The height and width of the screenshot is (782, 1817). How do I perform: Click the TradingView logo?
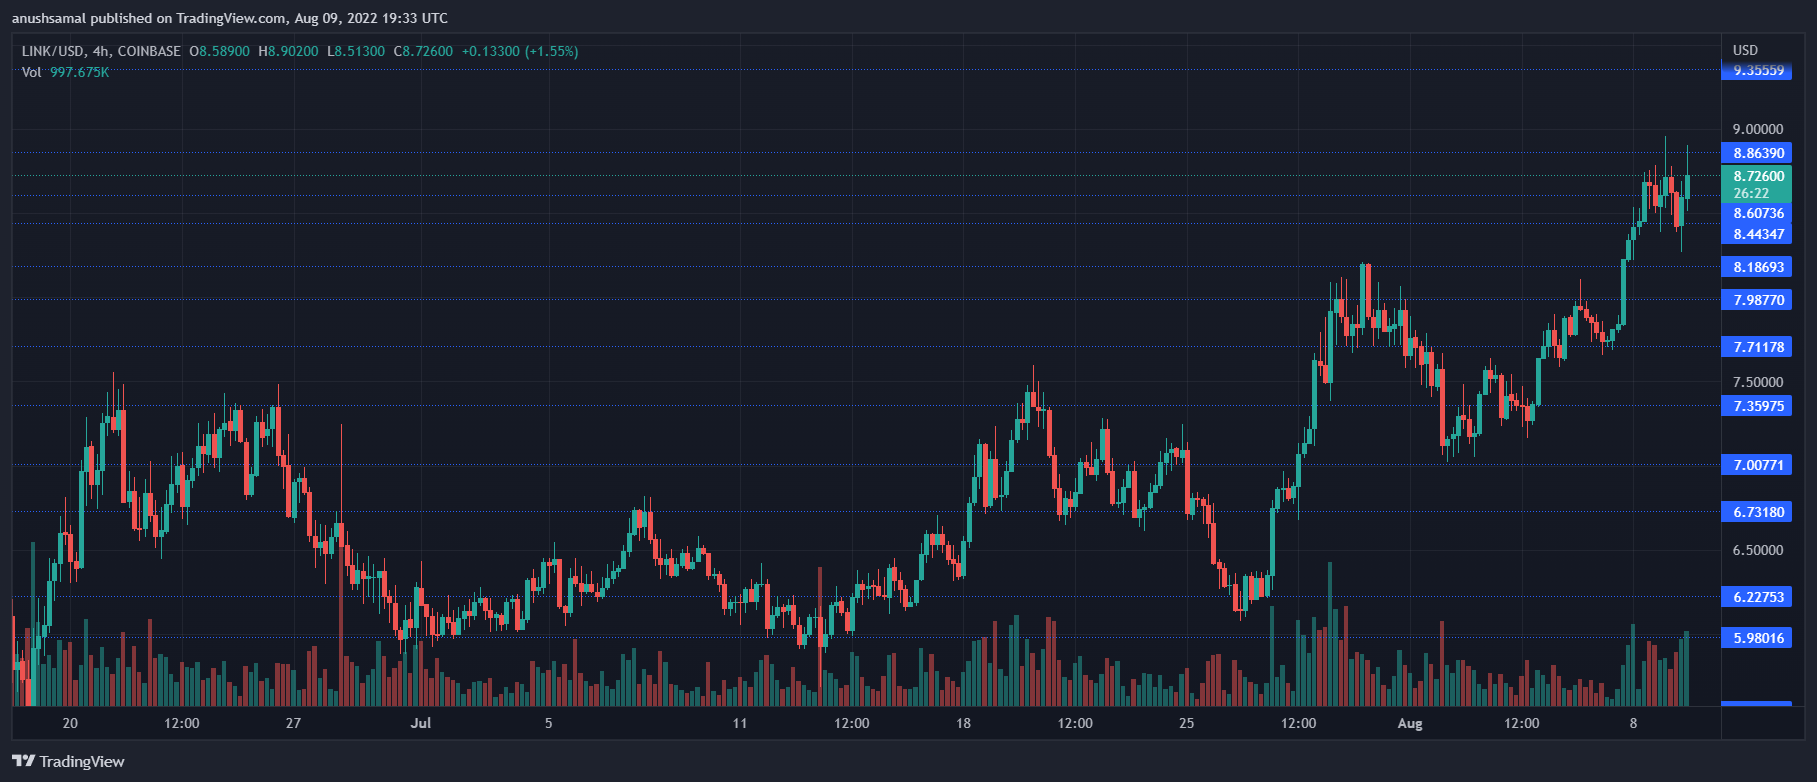tap(68, 761)
